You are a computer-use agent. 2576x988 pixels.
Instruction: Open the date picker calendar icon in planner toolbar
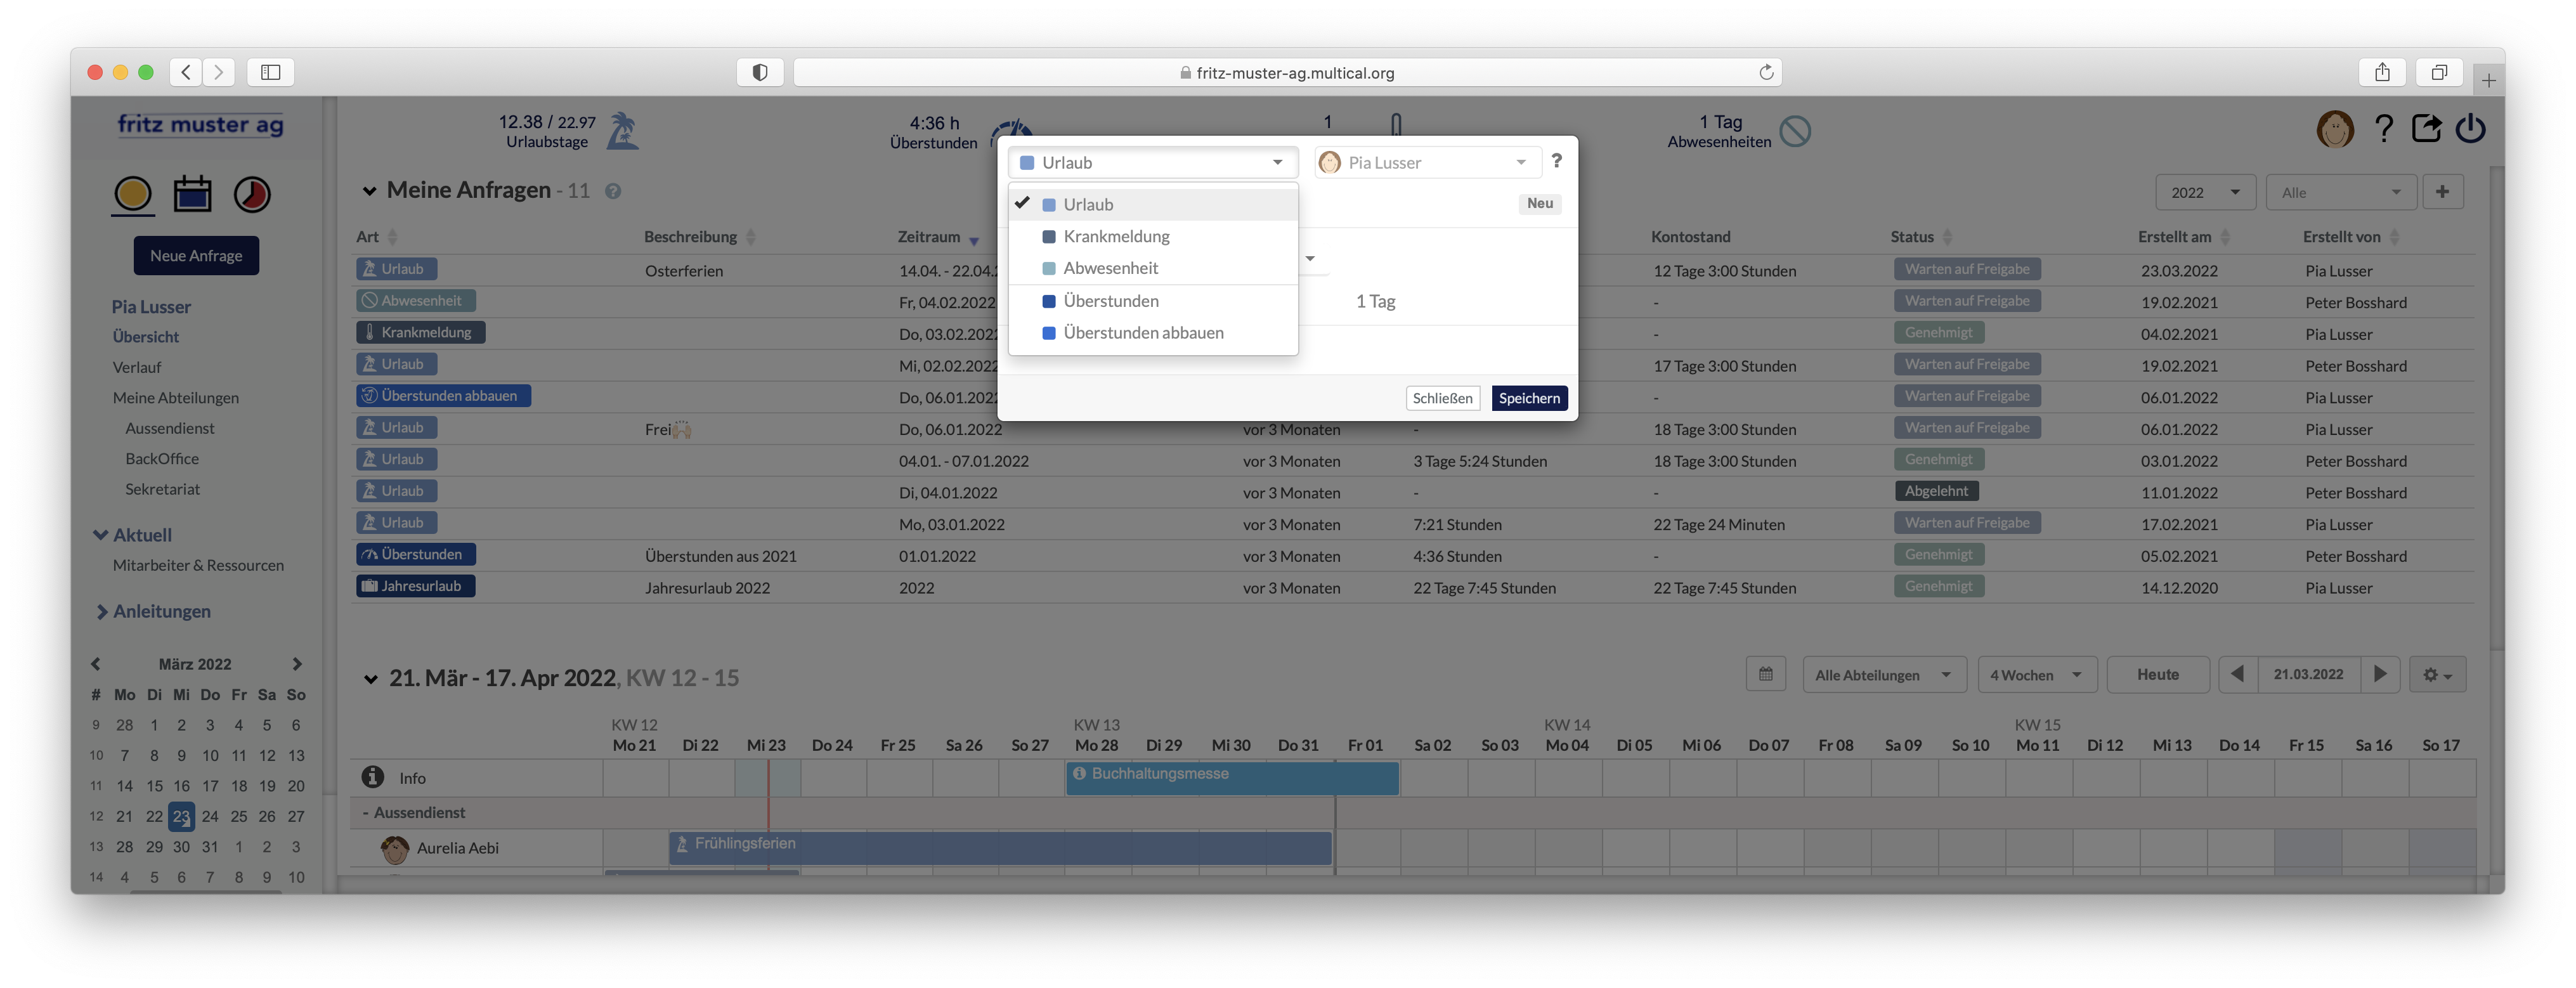tap(1766, 674)
